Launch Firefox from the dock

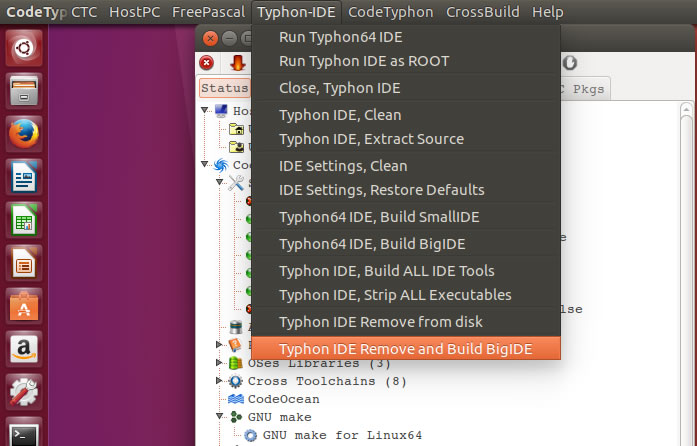pos(24,133)
